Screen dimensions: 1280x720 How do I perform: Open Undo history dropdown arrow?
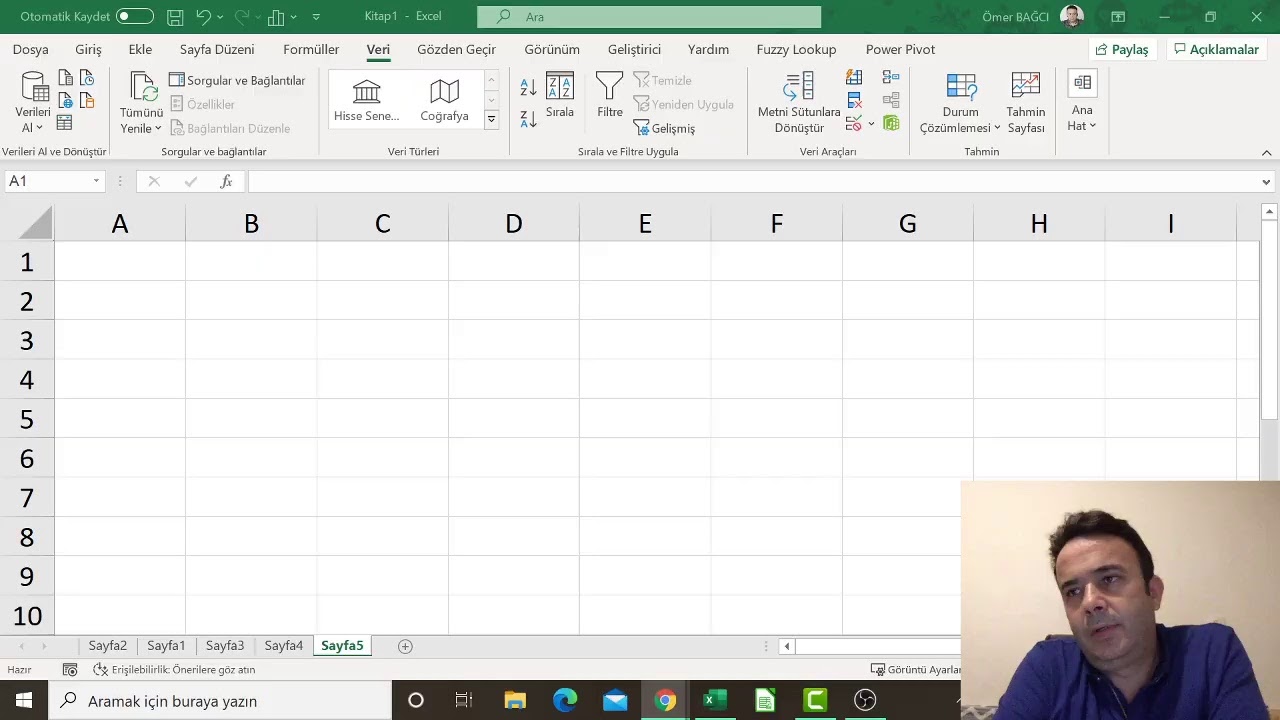220,17
